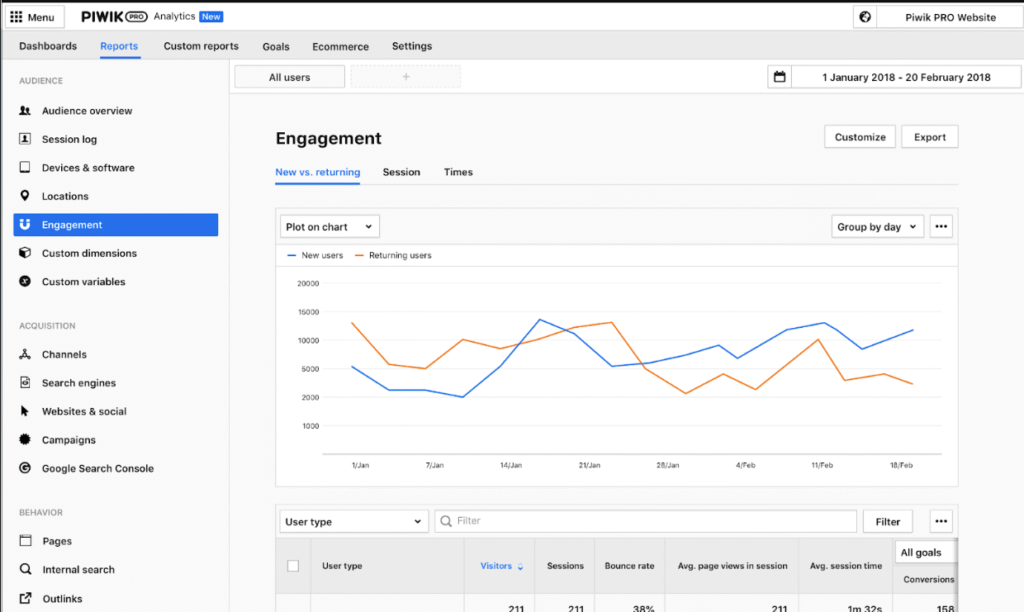The height and width of the screenshot is (612, 1024).
Task: Switch to the Session tab
Action: [401, 172]
